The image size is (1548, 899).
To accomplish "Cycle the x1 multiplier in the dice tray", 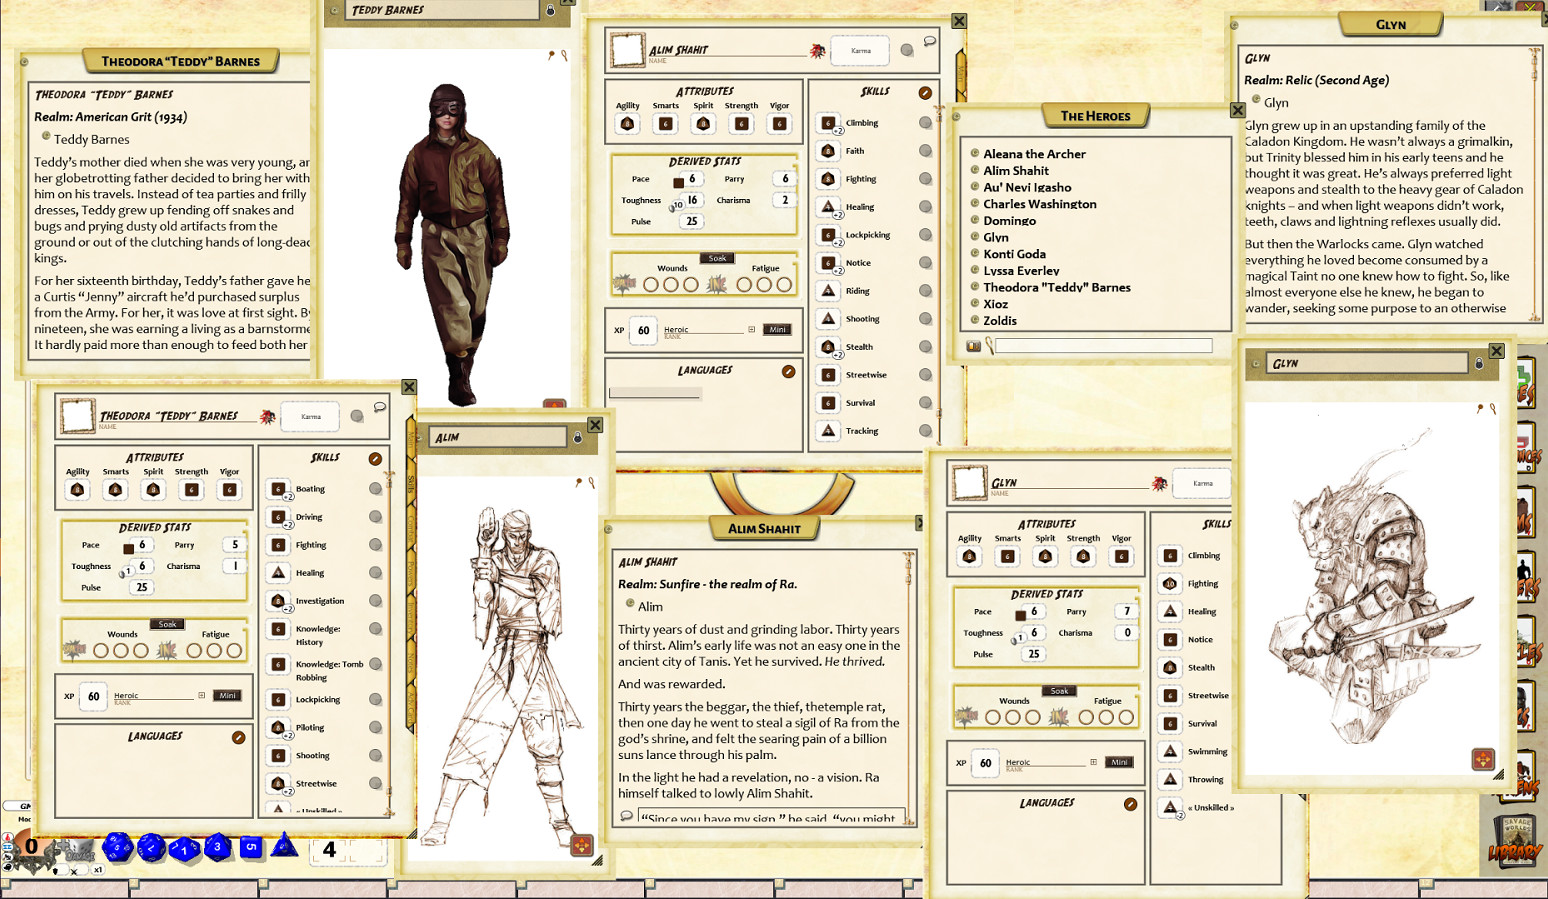I will 98,870.
